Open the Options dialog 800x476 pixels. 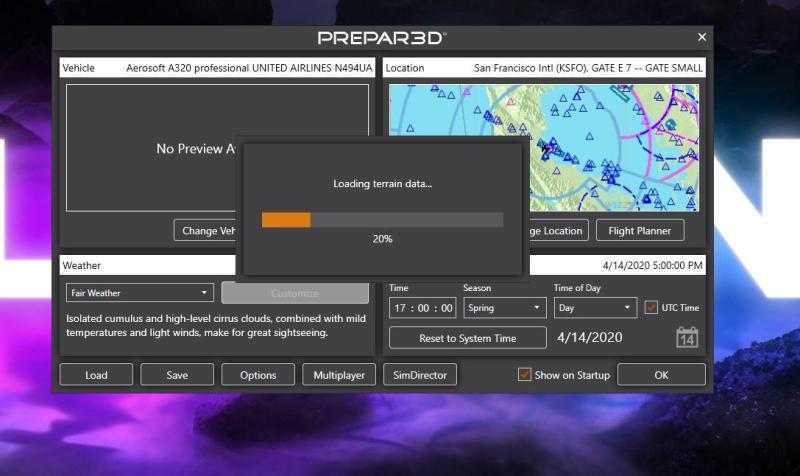258,375
